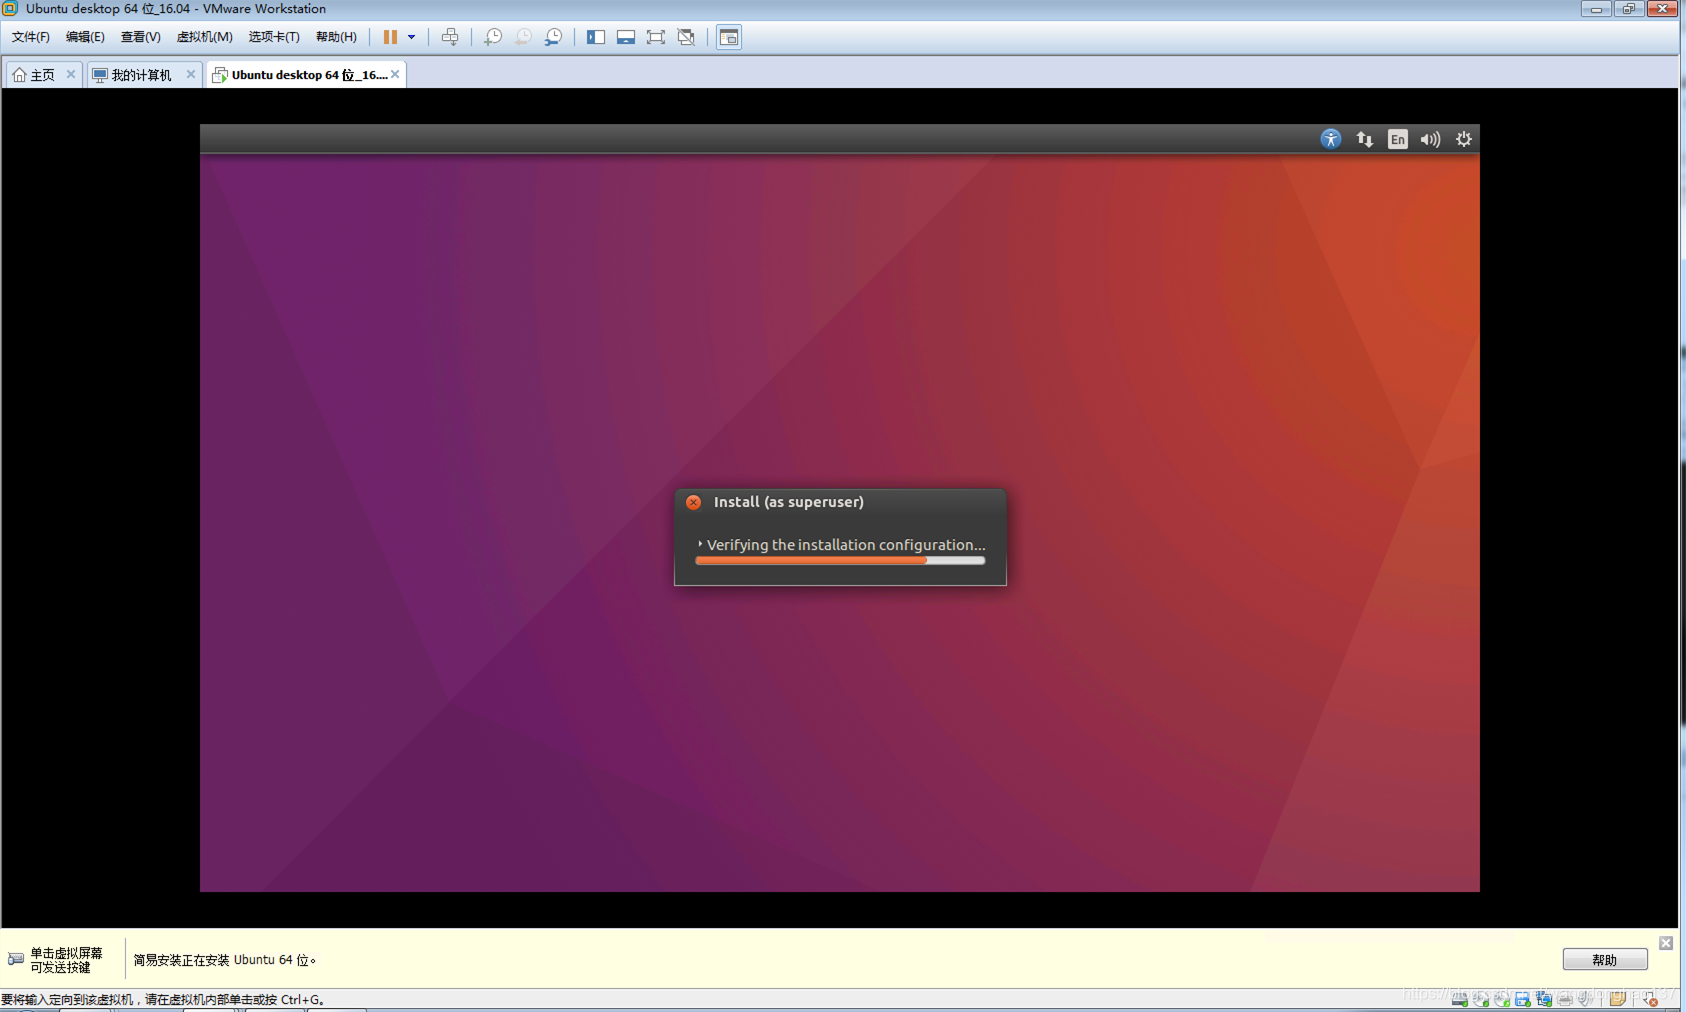1686x1012 pixels.
Task: Toggle the thumbnail bar view
Action: pos(626,37)
